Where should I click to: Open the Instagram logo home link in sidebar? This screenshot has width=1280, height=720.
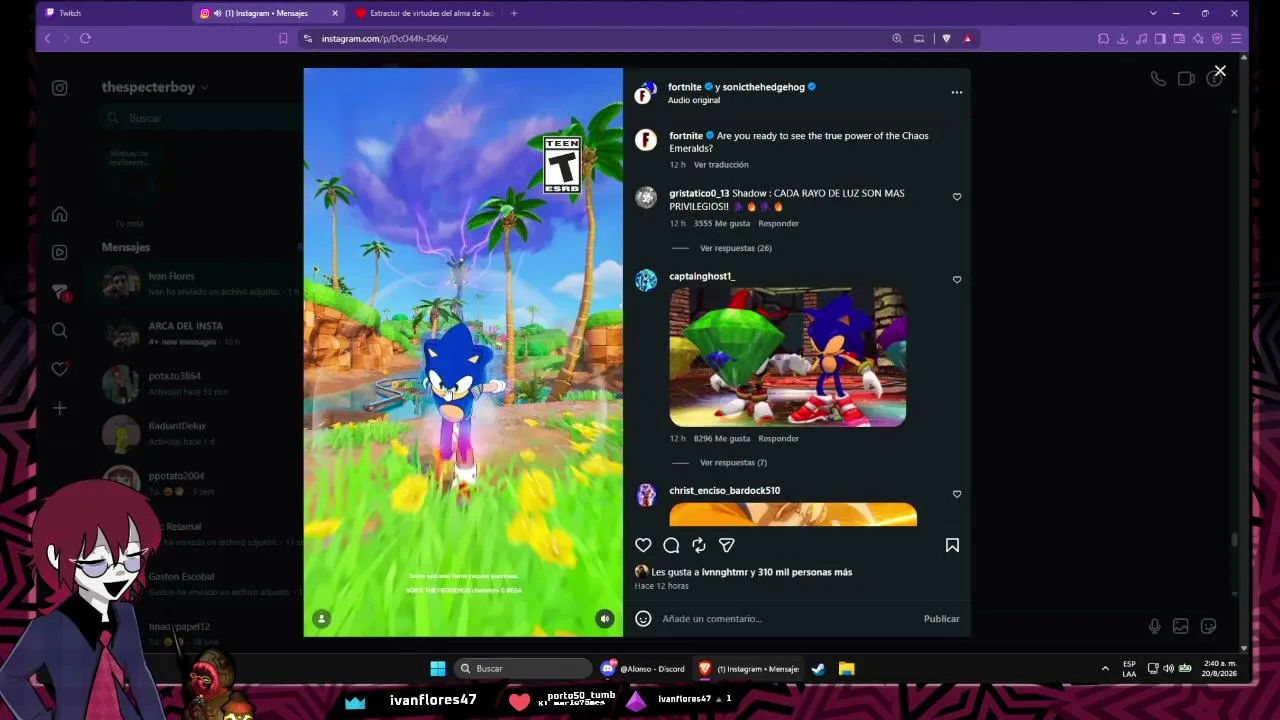[x=60, y=88]
